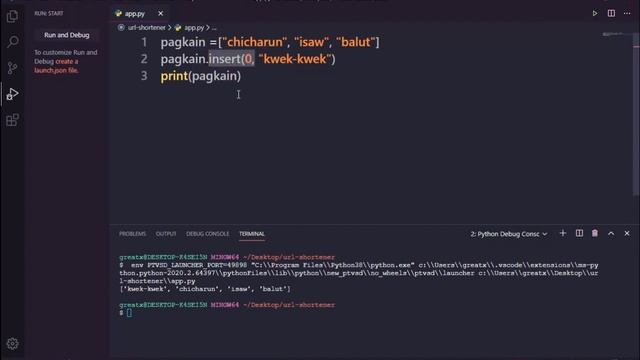Close the terminal panel
The width and height of the screenshot is (640, 360).
627,233
